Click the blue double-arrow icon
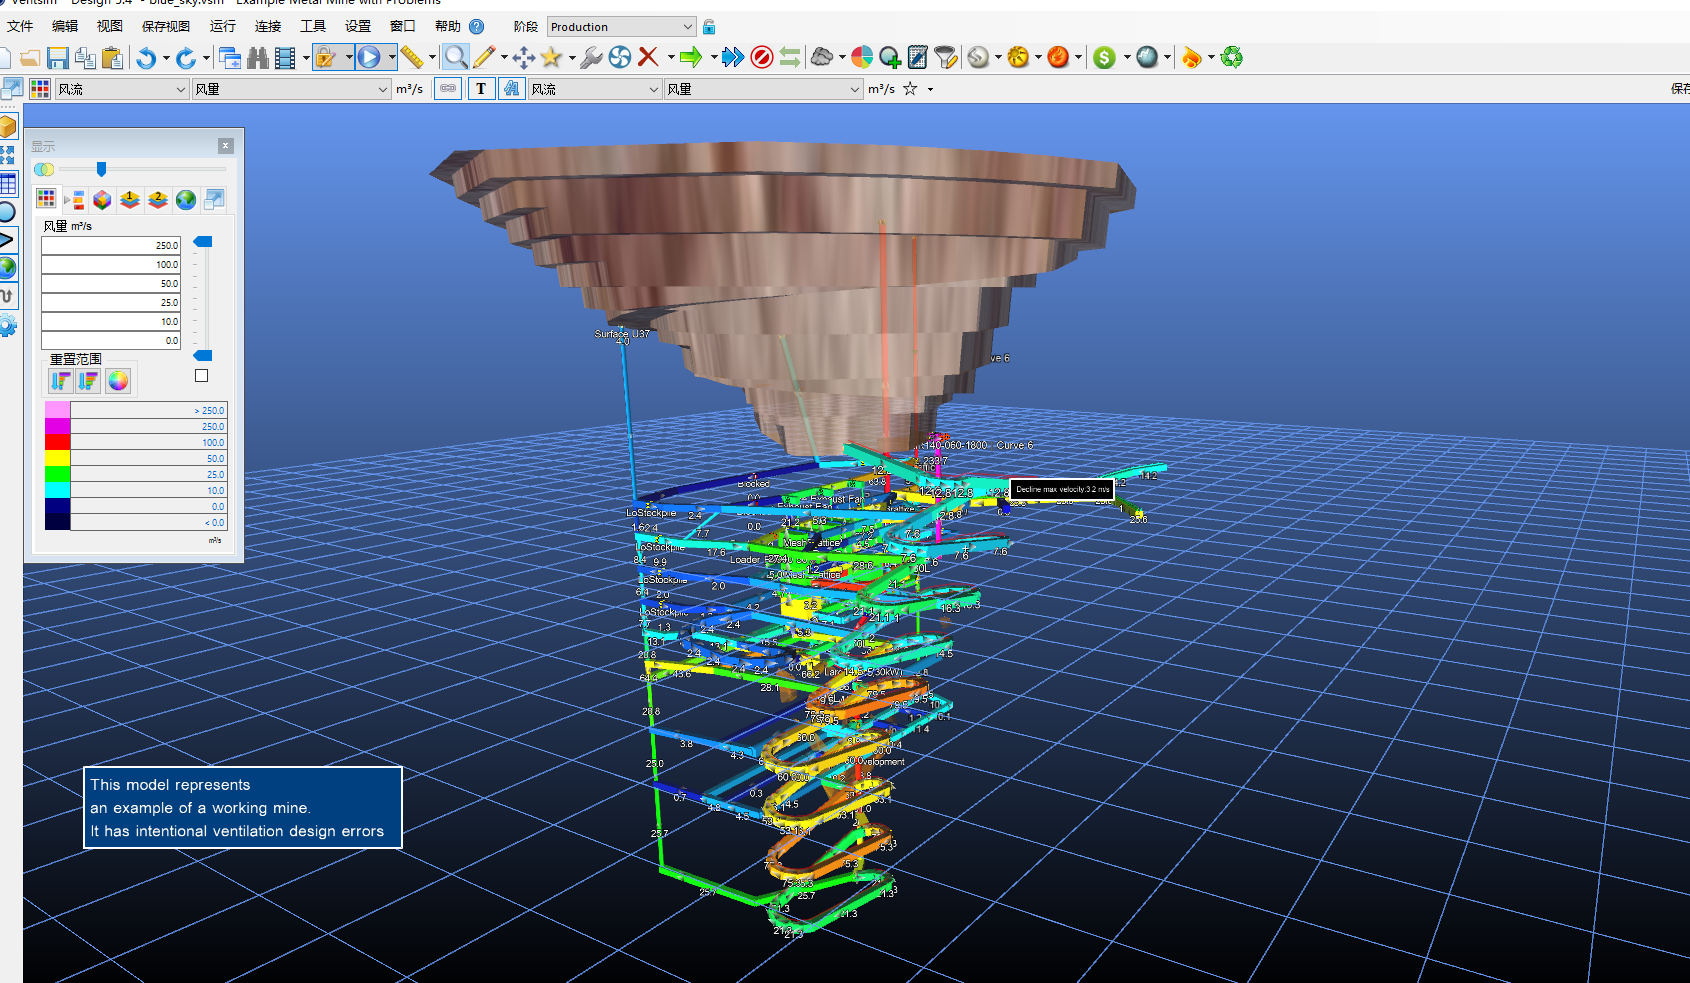 (x=733, y=58)
